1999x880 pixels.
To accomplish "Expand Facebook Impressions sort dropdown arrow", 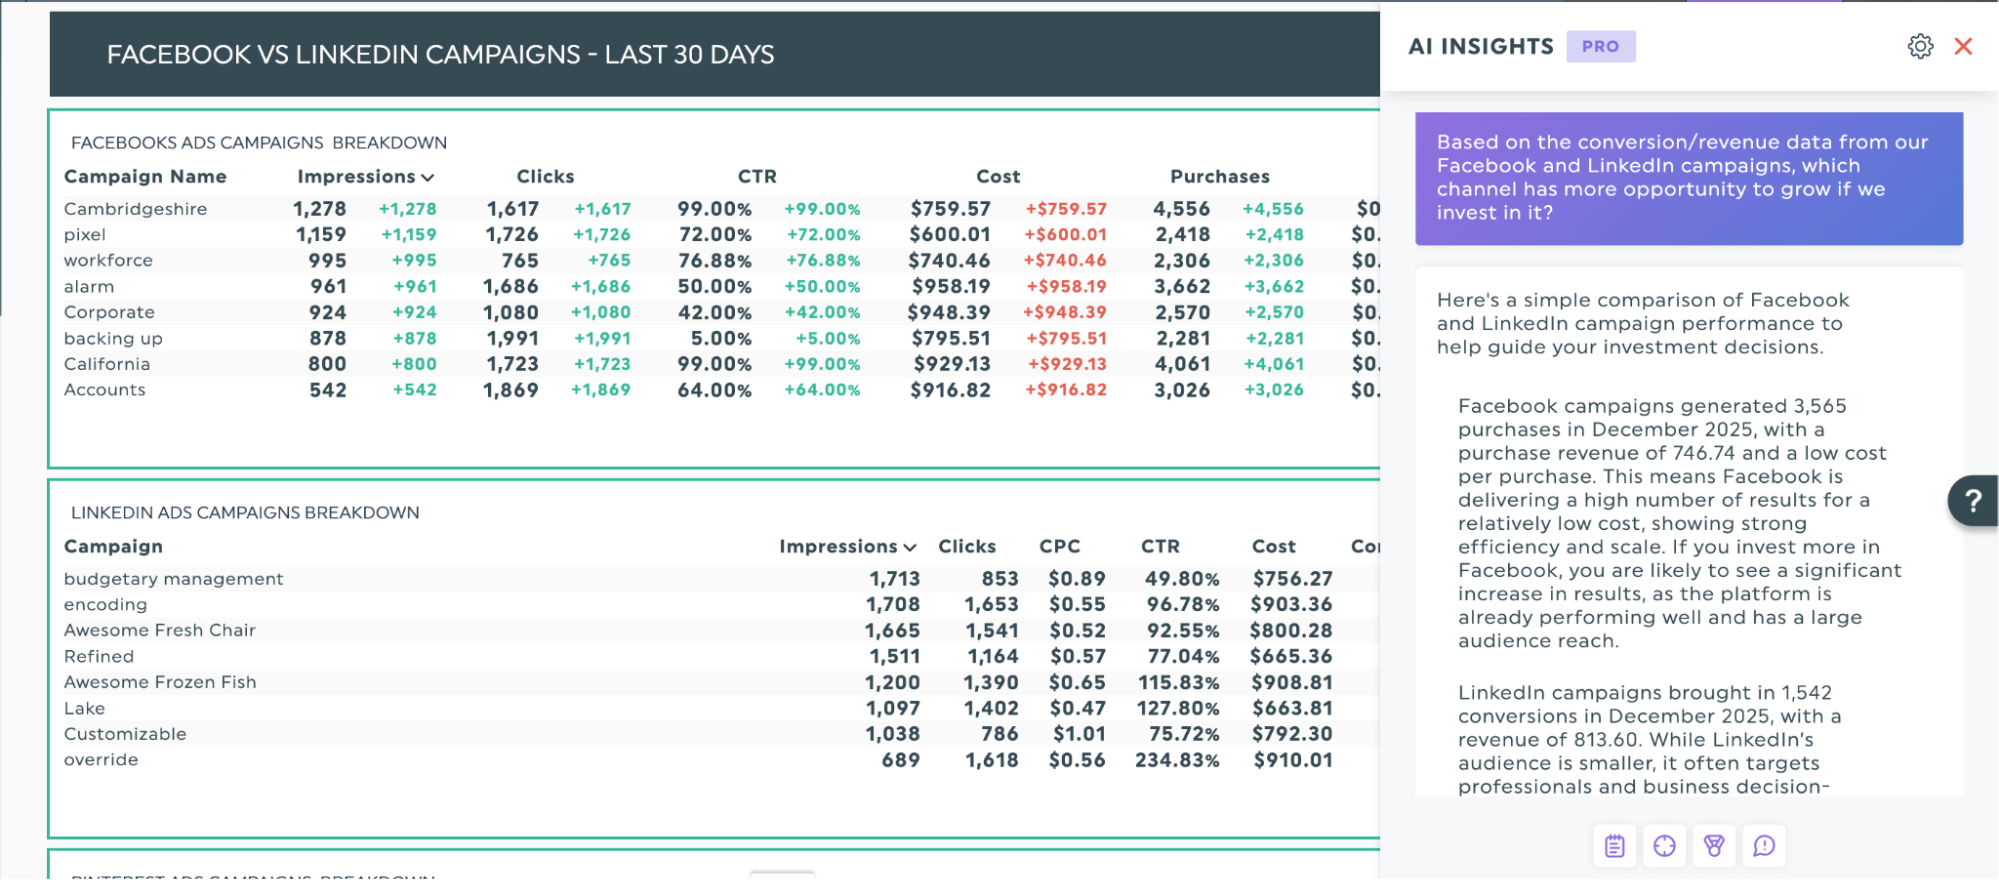I will coord(428,177).
